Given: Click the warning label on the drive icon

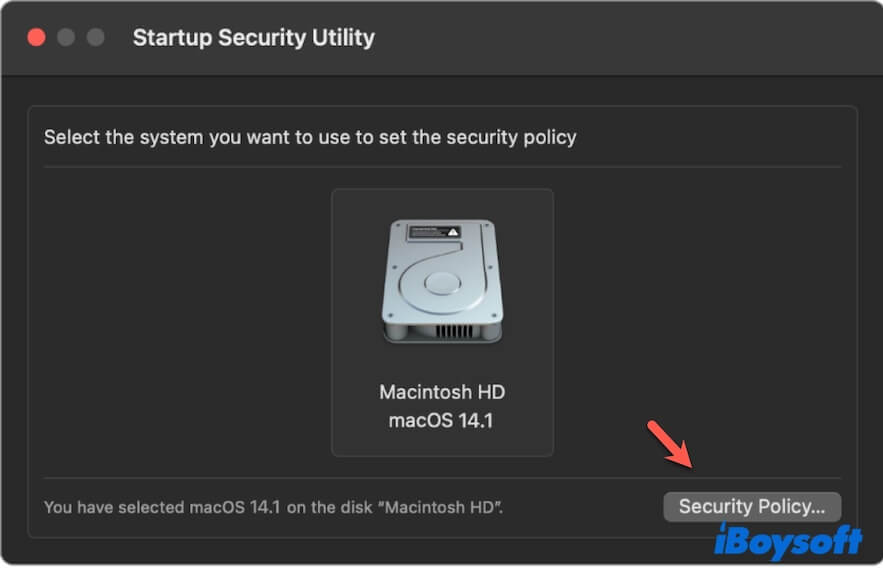Looking at the screenshot, I should tap(434, 232).
